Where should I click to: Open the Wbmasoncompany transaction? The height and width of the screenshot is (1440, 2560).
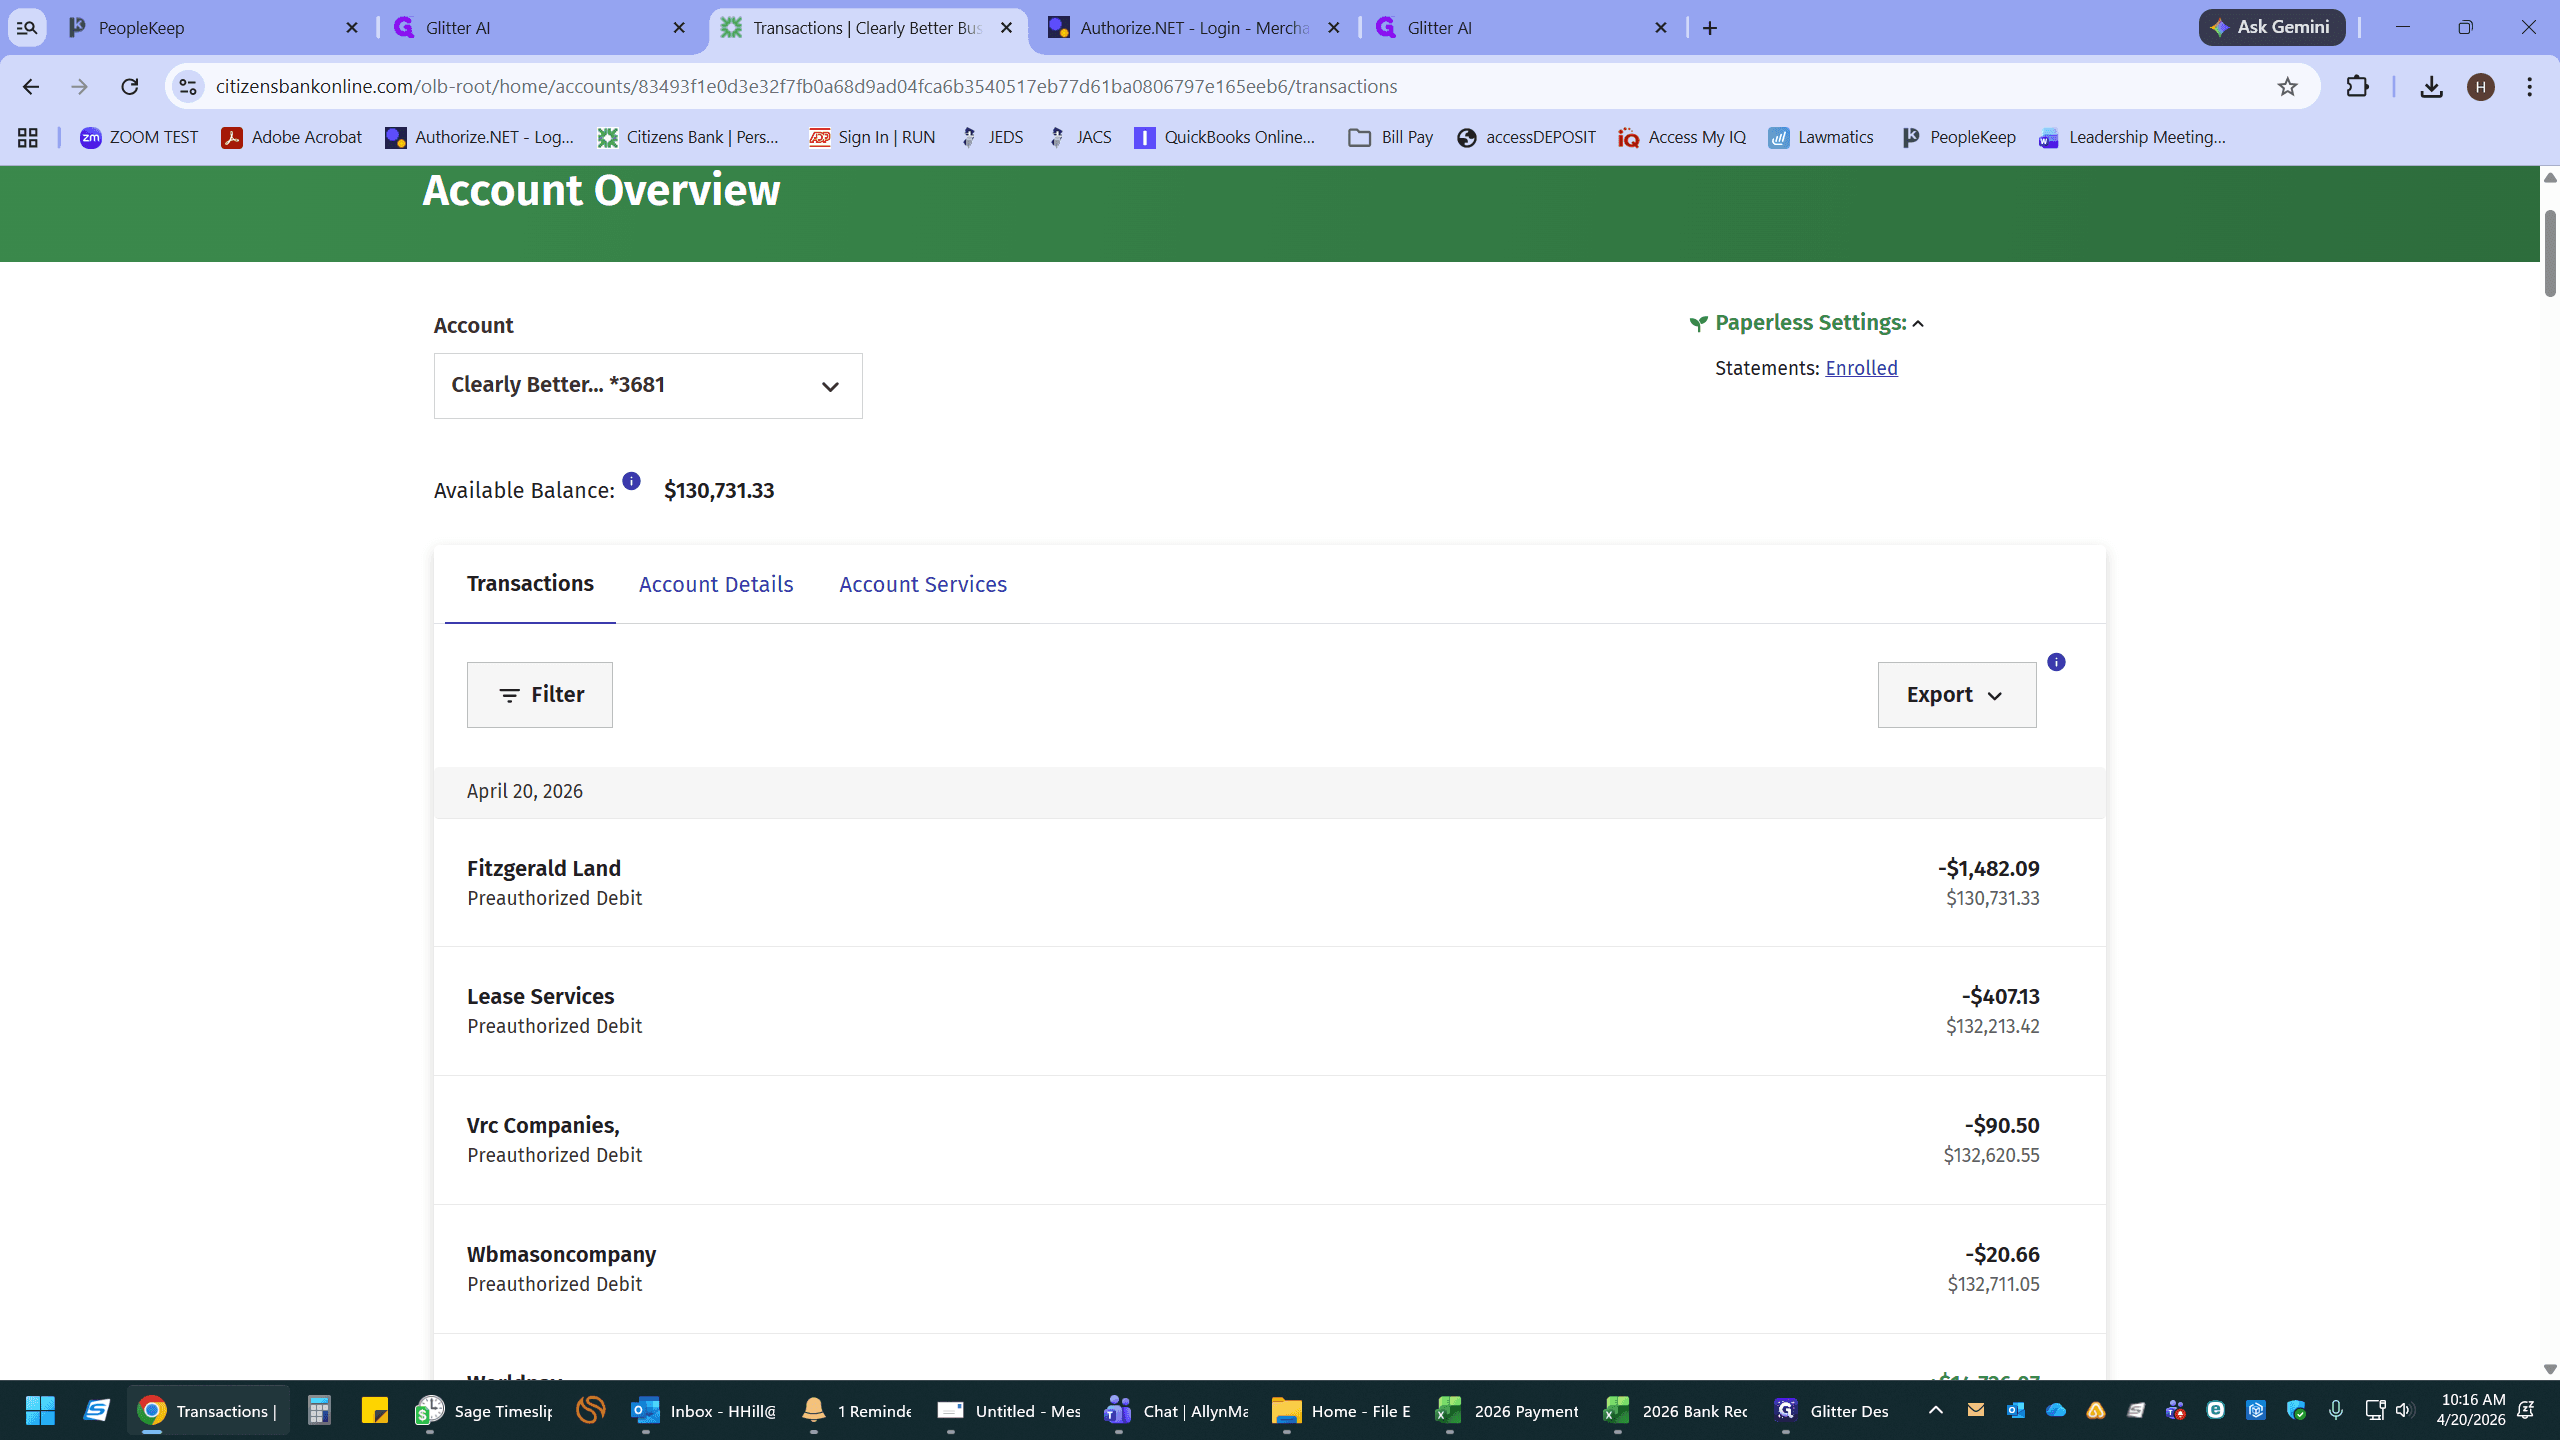pyautogui.click(x=1270, y=1269)
